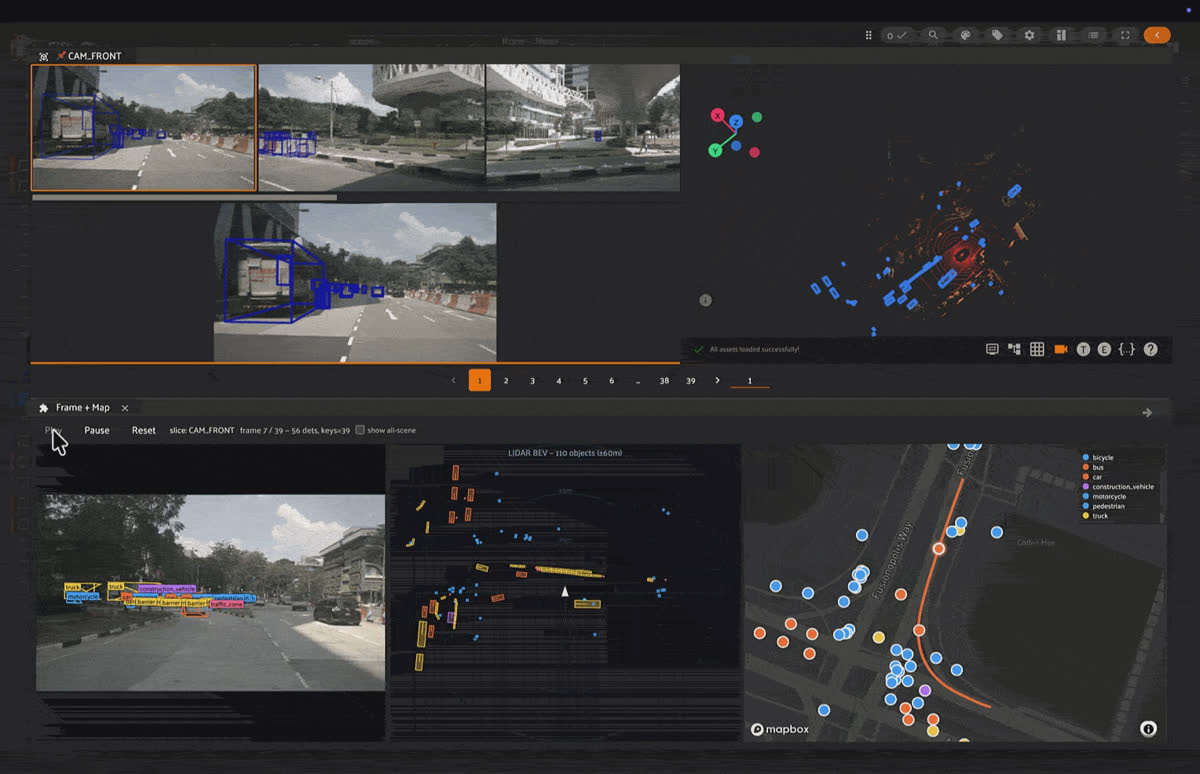The width and height of the screenshot is (1200, 774).
Task: Enable show all-scene checkbox
Action: tap(360, 430)
